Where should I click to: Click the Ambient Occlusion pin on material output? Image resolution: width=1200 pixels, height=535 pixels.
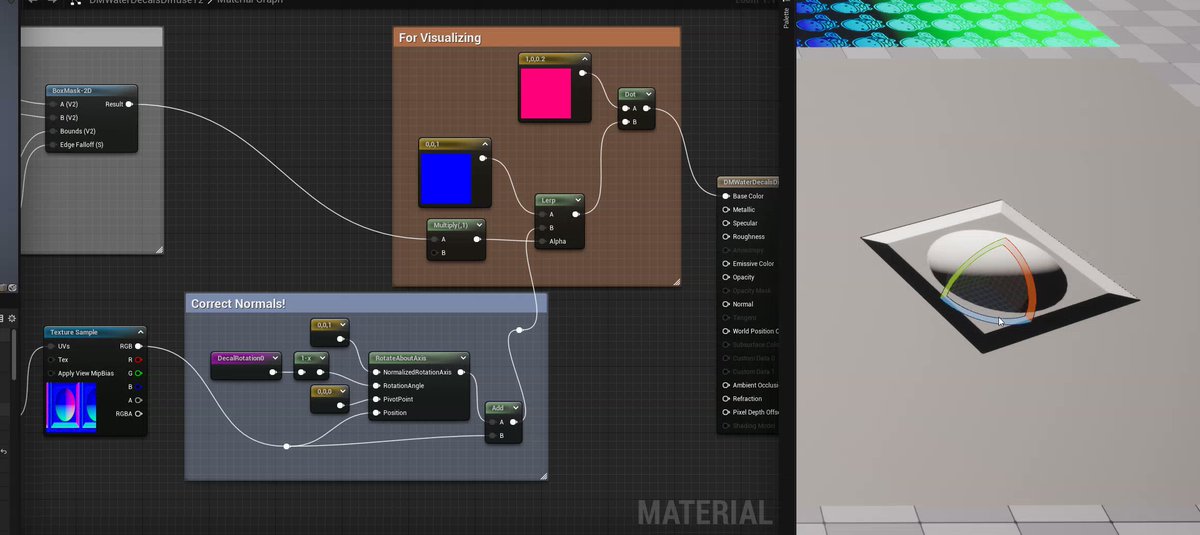pos(726,385)
